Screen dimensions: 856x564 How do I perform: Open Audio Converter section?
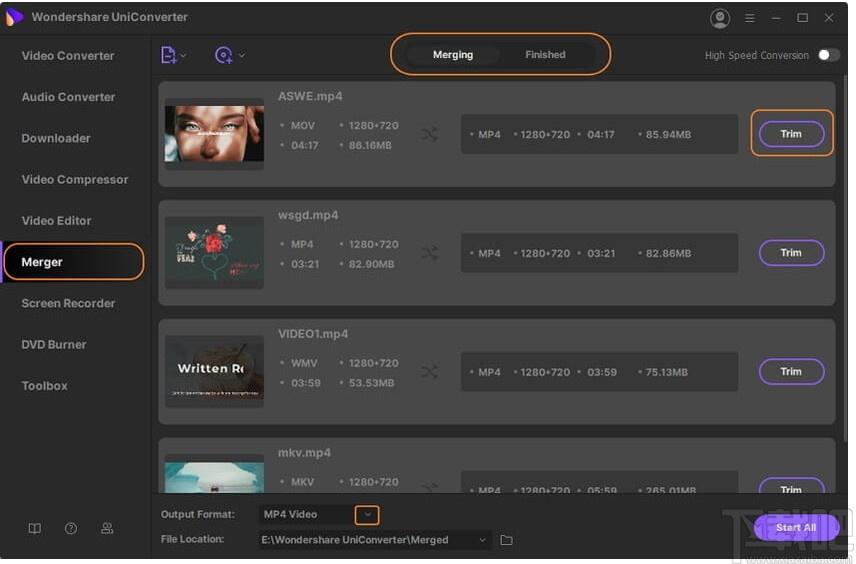pyautogui.click(x=68, y=97)
